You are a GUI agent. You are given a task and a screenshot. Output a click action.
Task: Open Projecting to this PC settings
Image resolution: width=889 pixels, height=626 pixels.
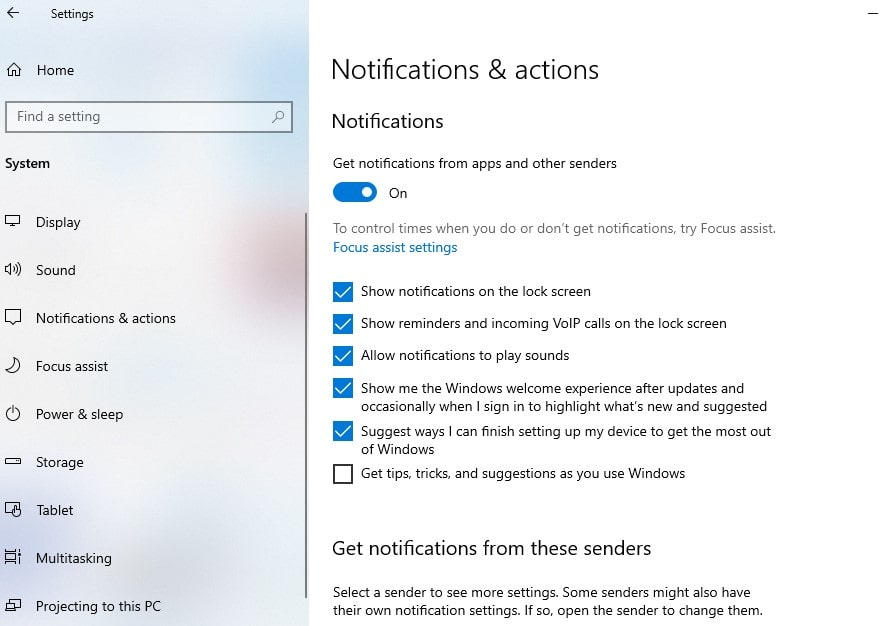(x=98, y=606)
